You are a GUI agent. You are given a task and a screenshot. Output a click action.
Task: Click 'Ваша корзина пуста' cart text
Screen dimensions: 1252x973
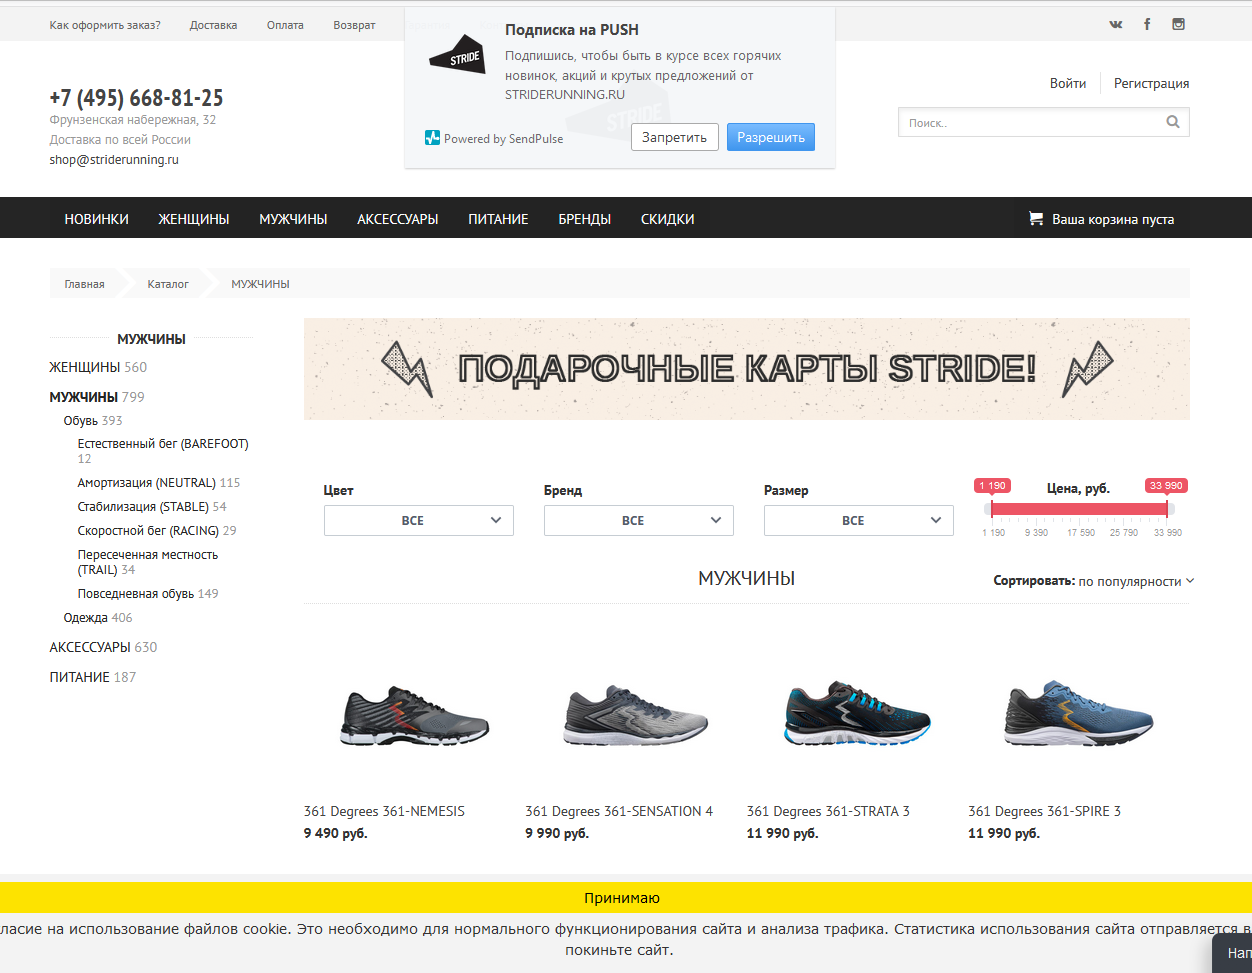[1113, 219]
